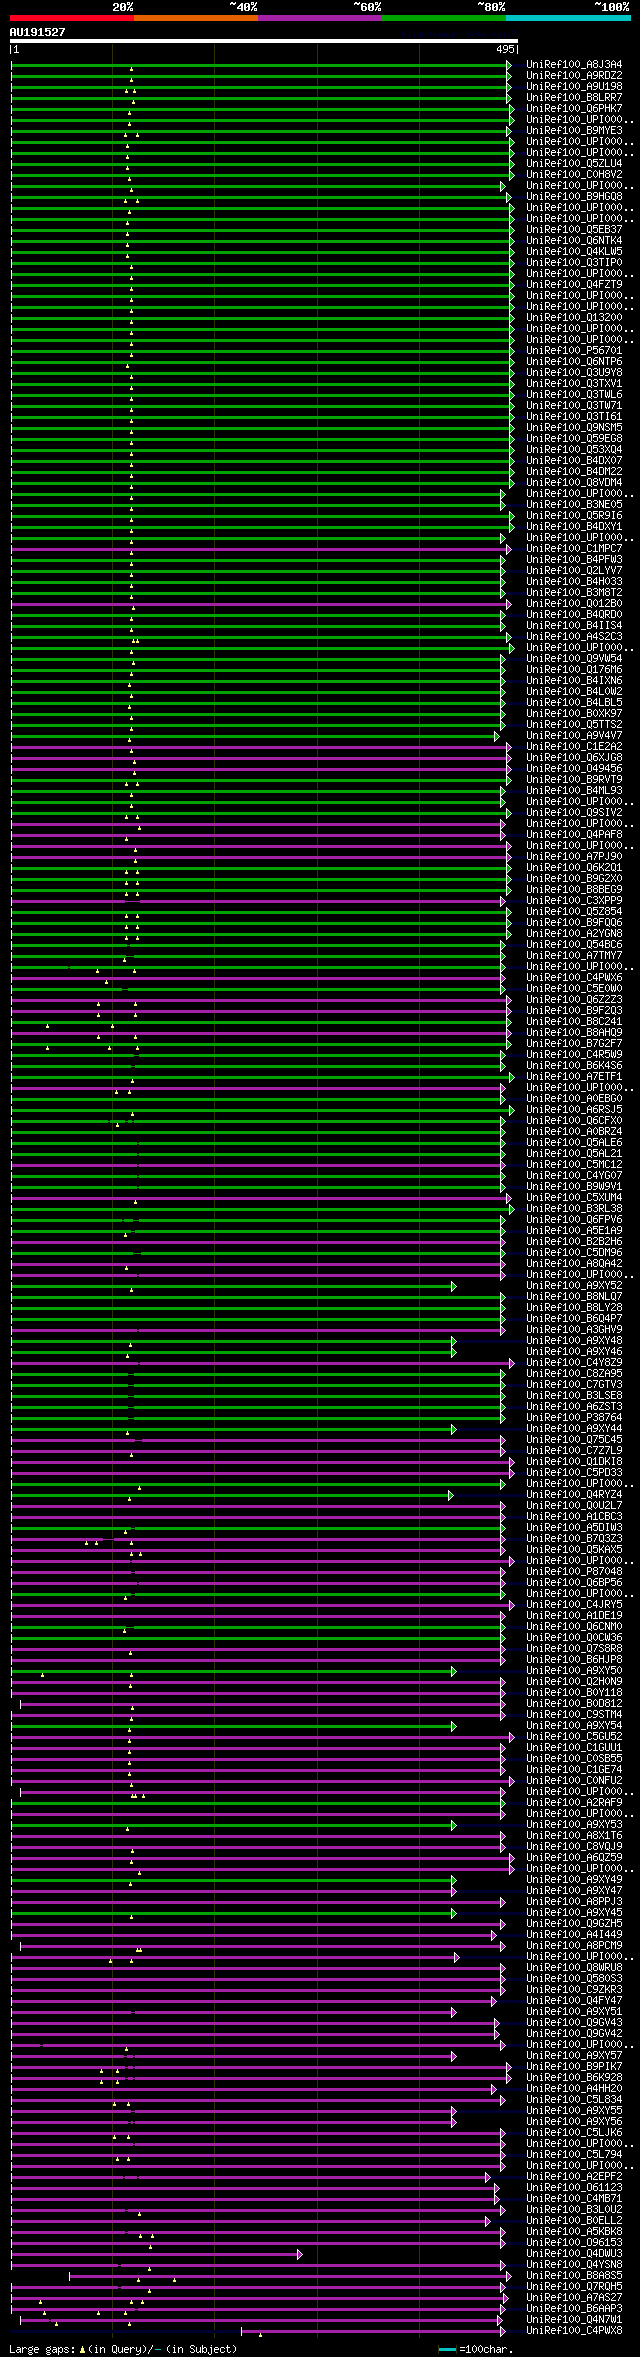The image size is (640, 2357).
Task: Click the orange ~40% identity legend bar
Action: [196, 18]
